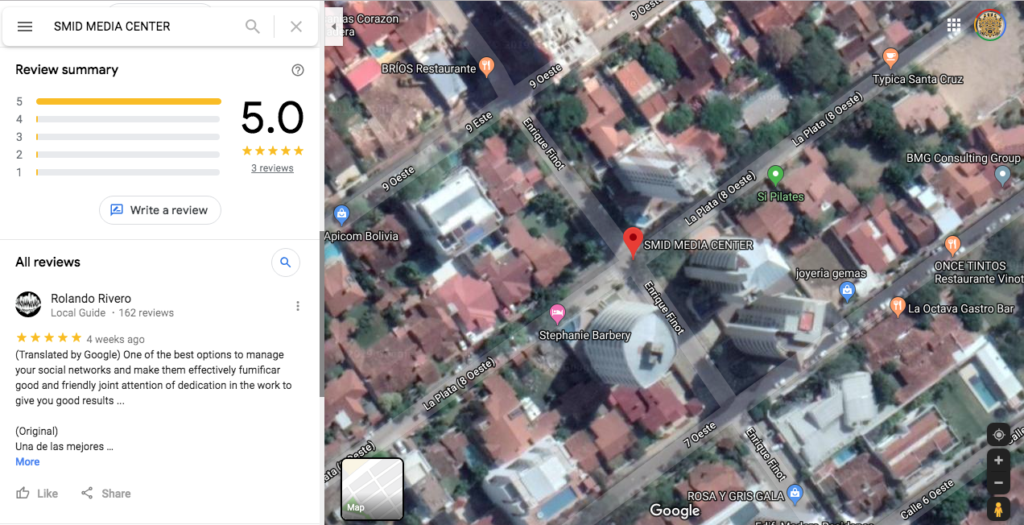
Task: Switch to Map view thumbnail
Action: tap(372, 488)
